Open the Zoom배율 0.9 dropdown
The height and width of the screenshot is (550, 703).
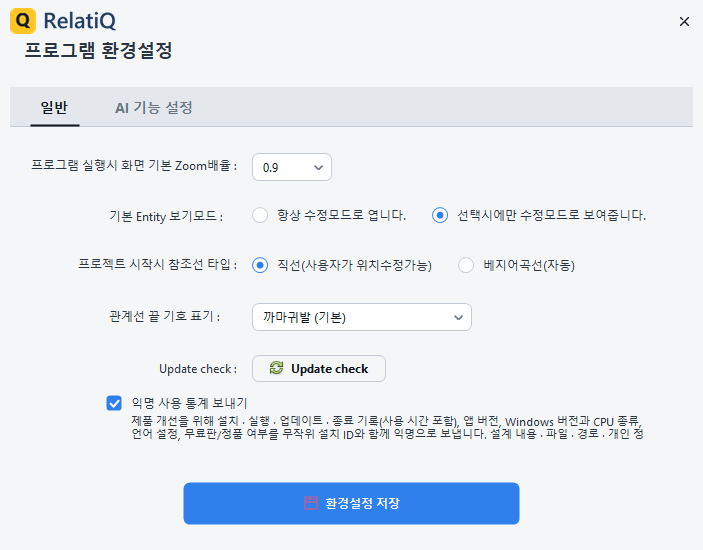[x=292, y=167]
